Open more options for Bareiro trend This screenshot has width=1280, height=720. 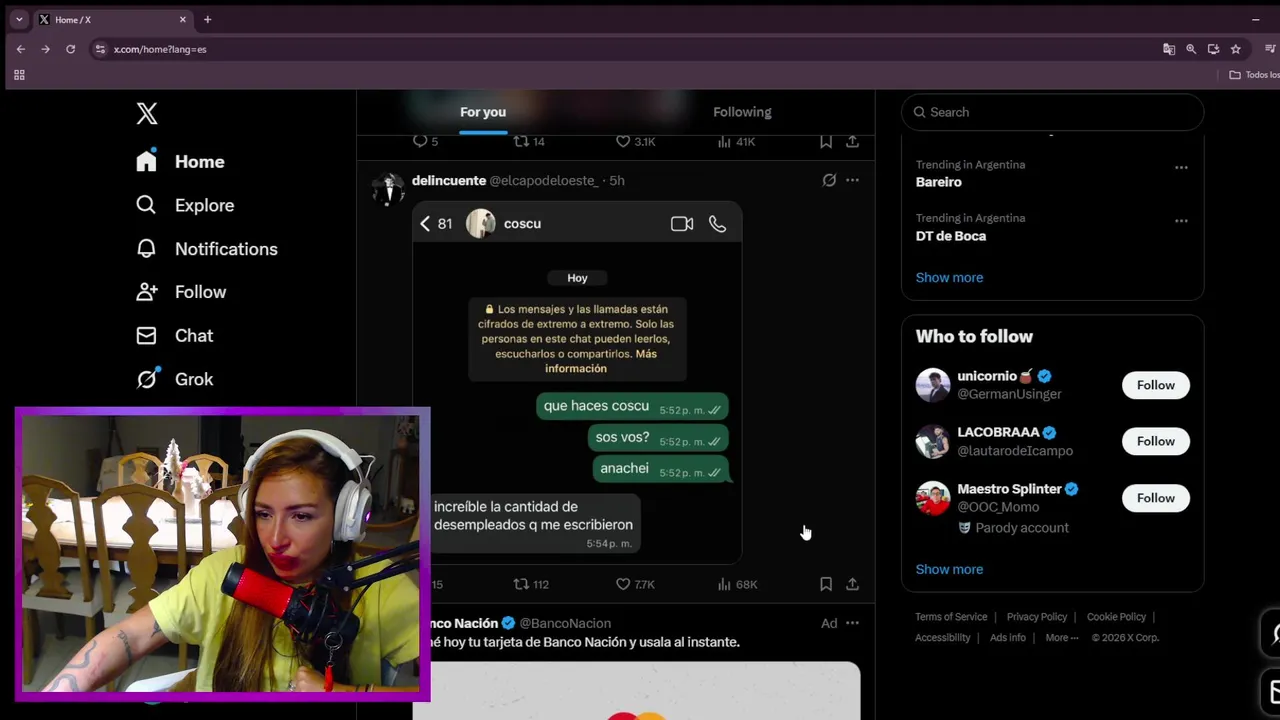(x=1181, y=167)
